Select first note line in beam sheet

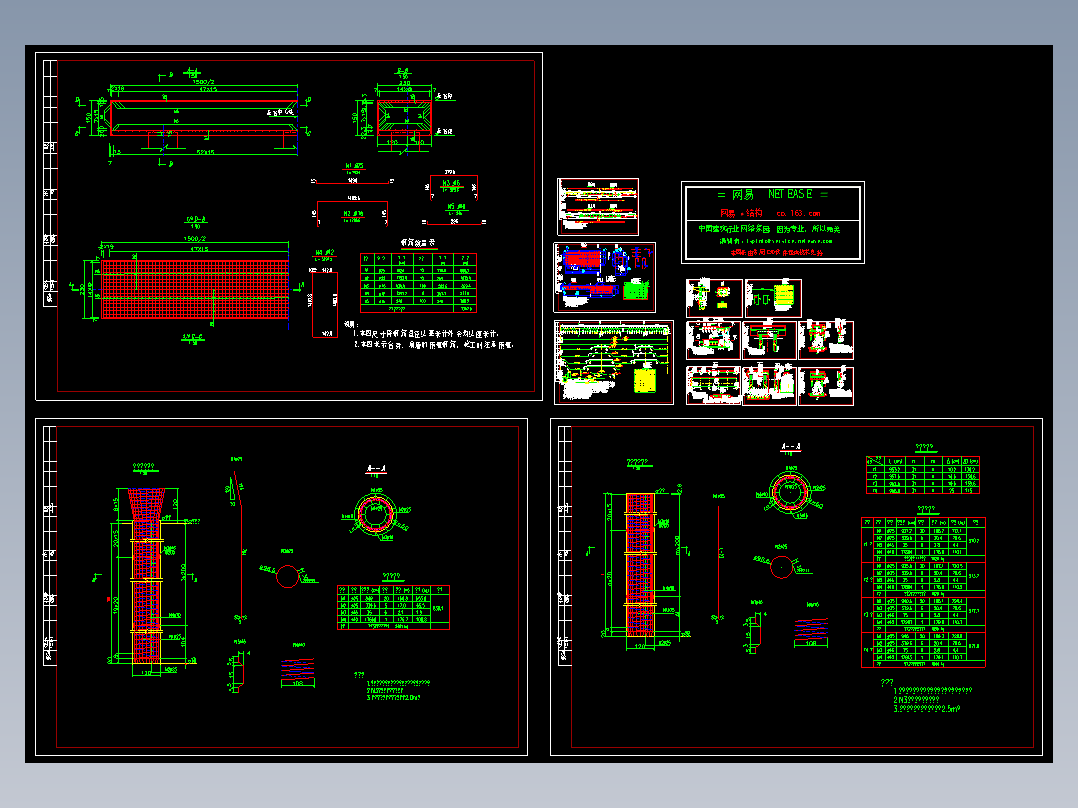426,334
